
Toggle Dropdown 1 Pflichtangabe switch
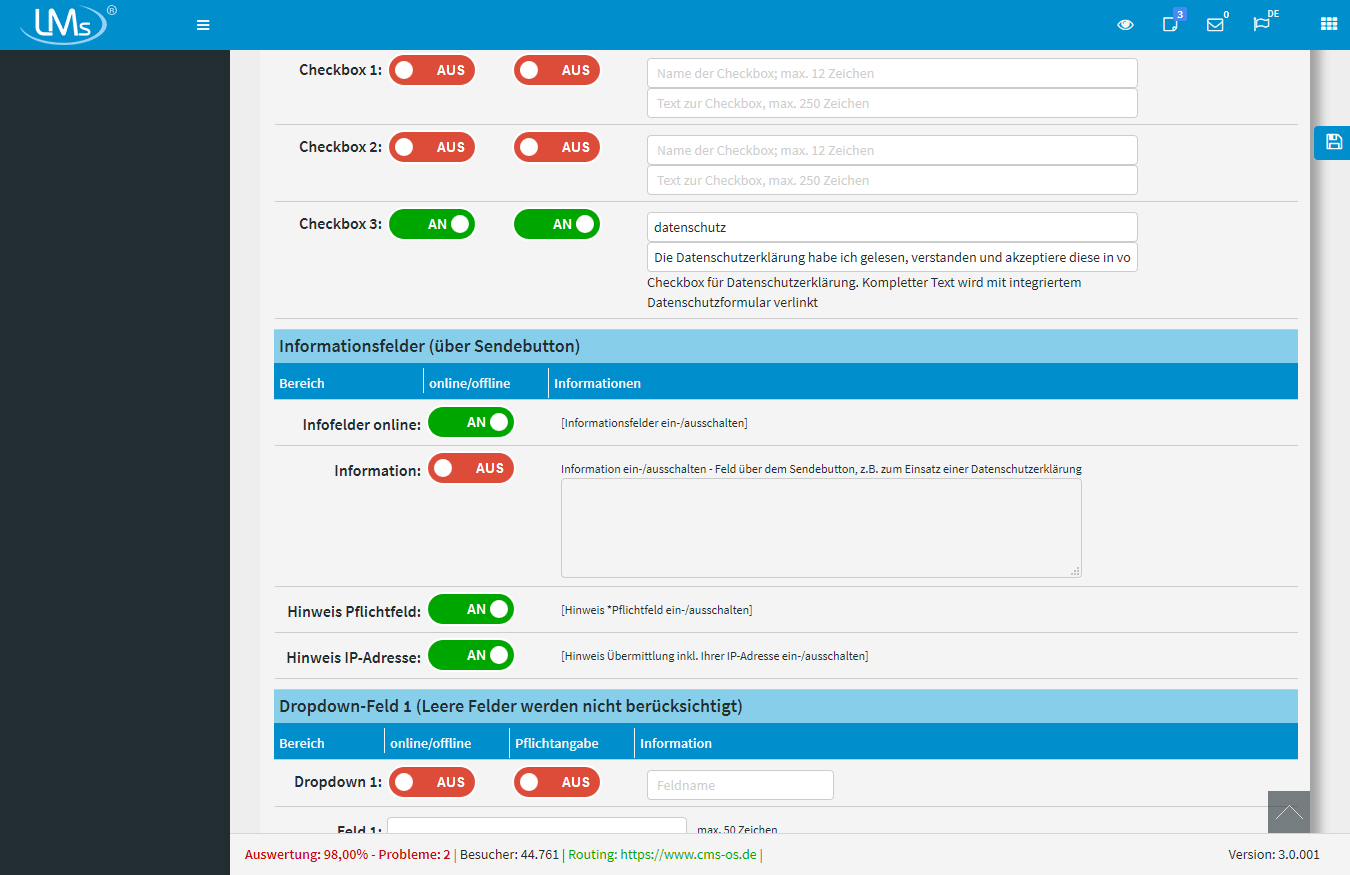click(557, 783)
